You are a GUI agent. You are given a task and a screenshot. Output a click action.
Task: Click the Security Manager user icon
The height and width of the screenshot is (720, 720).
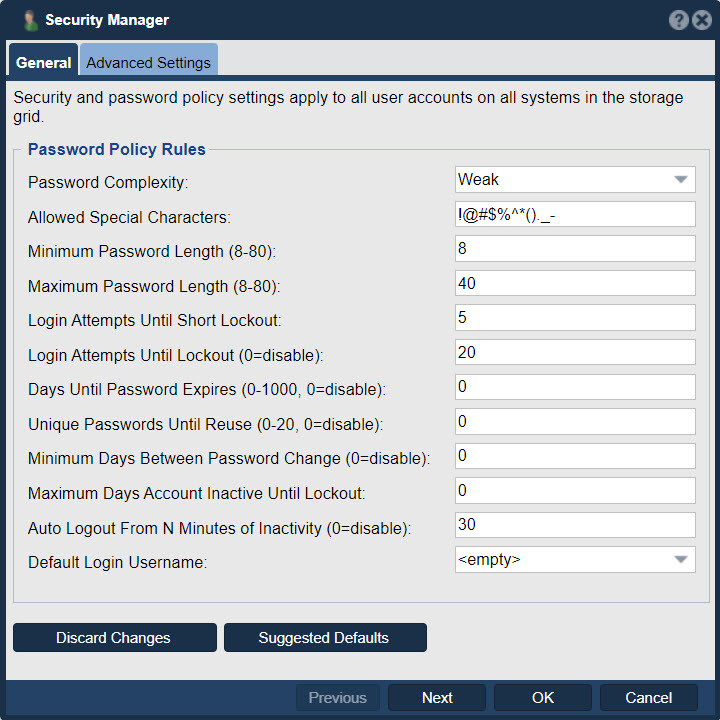pyautogui.click(x=31, y=21)
